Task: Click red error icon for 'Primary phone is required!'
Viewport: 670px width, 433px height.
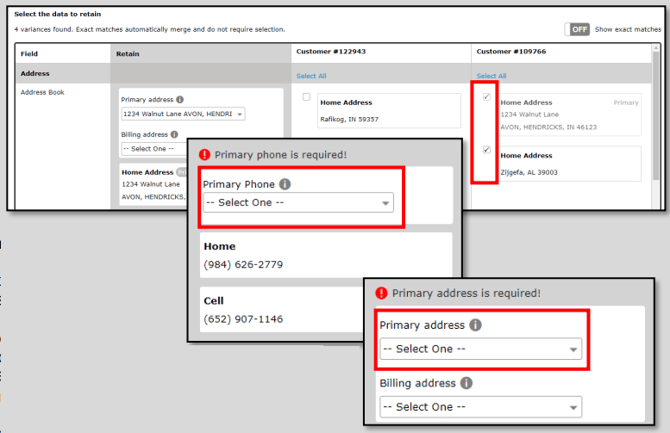Action: click(x=205, y=154)
